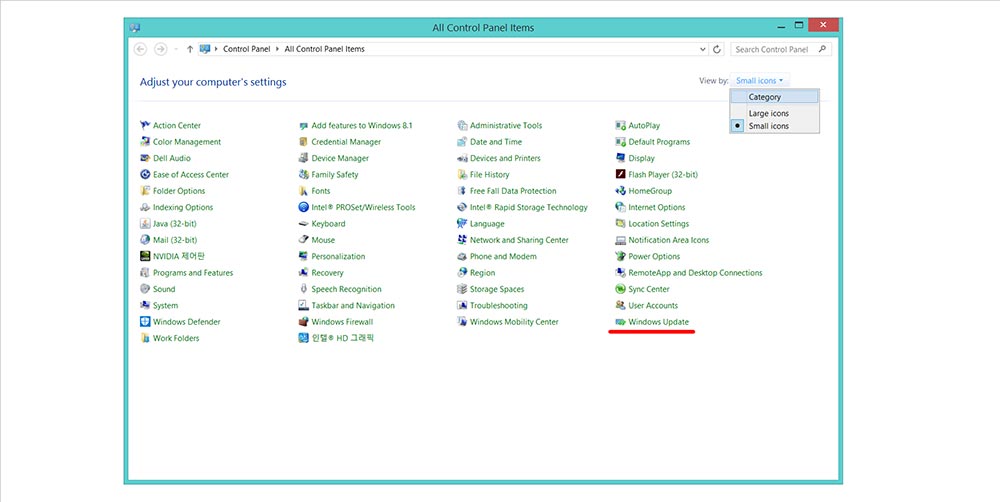Viewport: 1000px width, 502px height.
Task: Click the Refresh button in address bar
Action: (x=717, y=49)
